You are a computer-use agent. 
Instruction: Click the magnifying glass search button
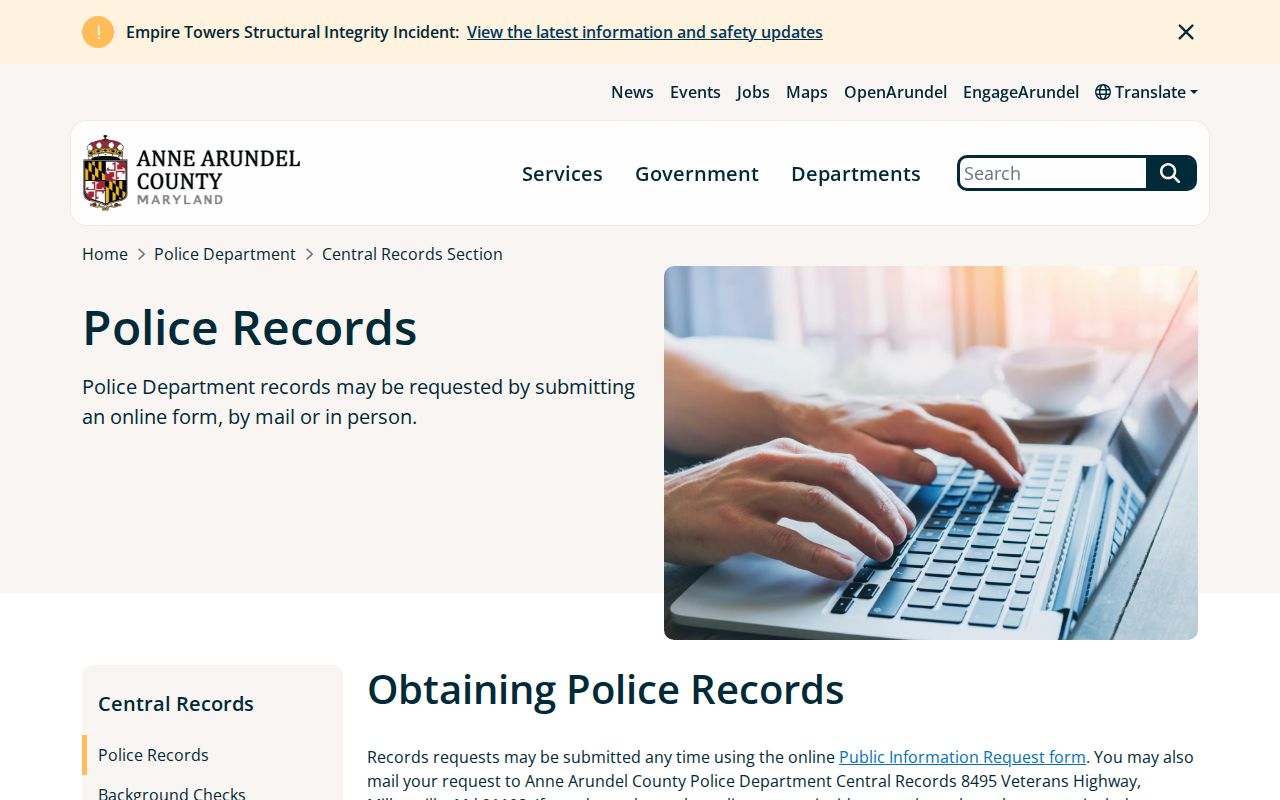pos(1171,173)
